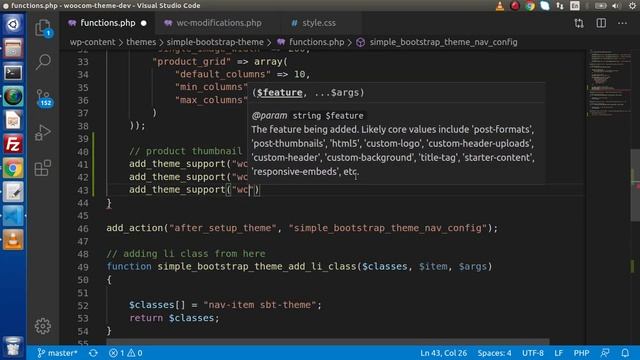Click "default_columns" key on line 34

(223, 74)
